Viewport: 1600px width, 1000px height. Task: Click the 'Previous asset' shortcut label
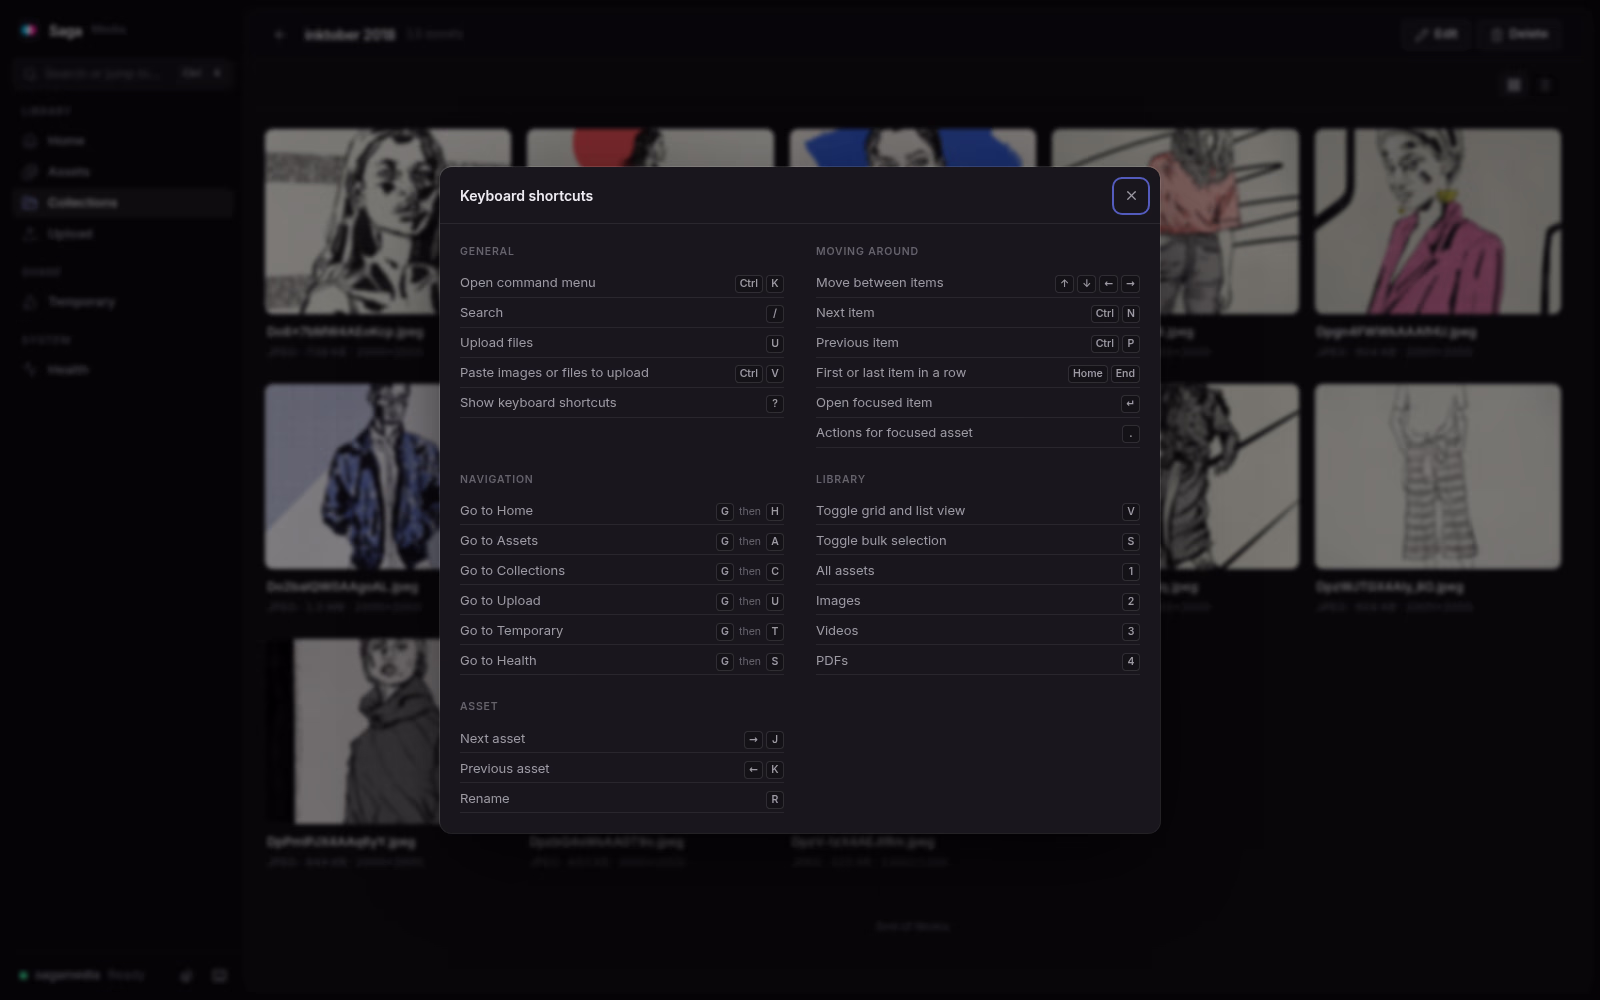click(504, 769)
